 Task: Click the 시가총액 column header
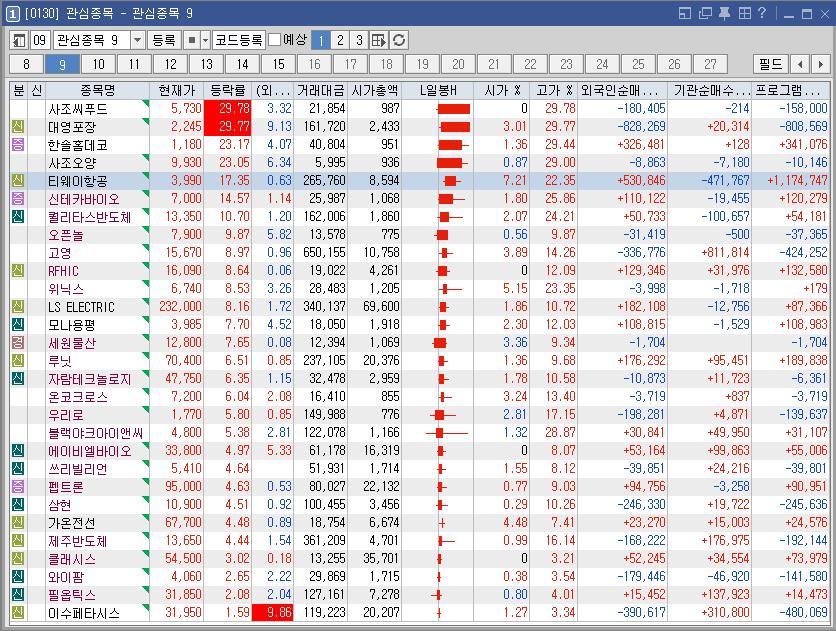coord(375,91)
